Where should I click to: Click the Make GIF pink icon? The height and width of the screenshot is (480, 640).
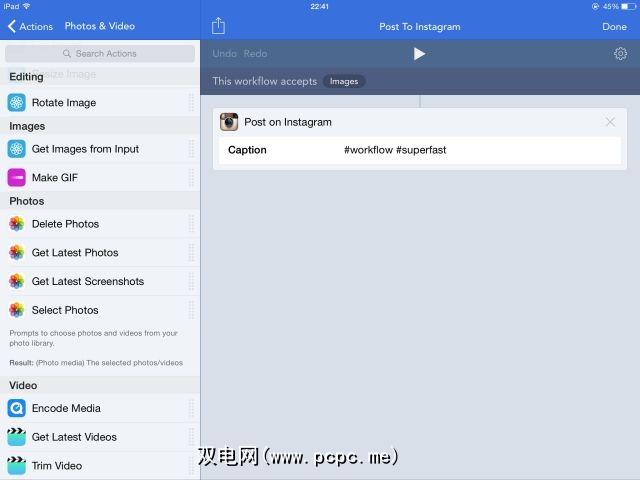(17, 178)
